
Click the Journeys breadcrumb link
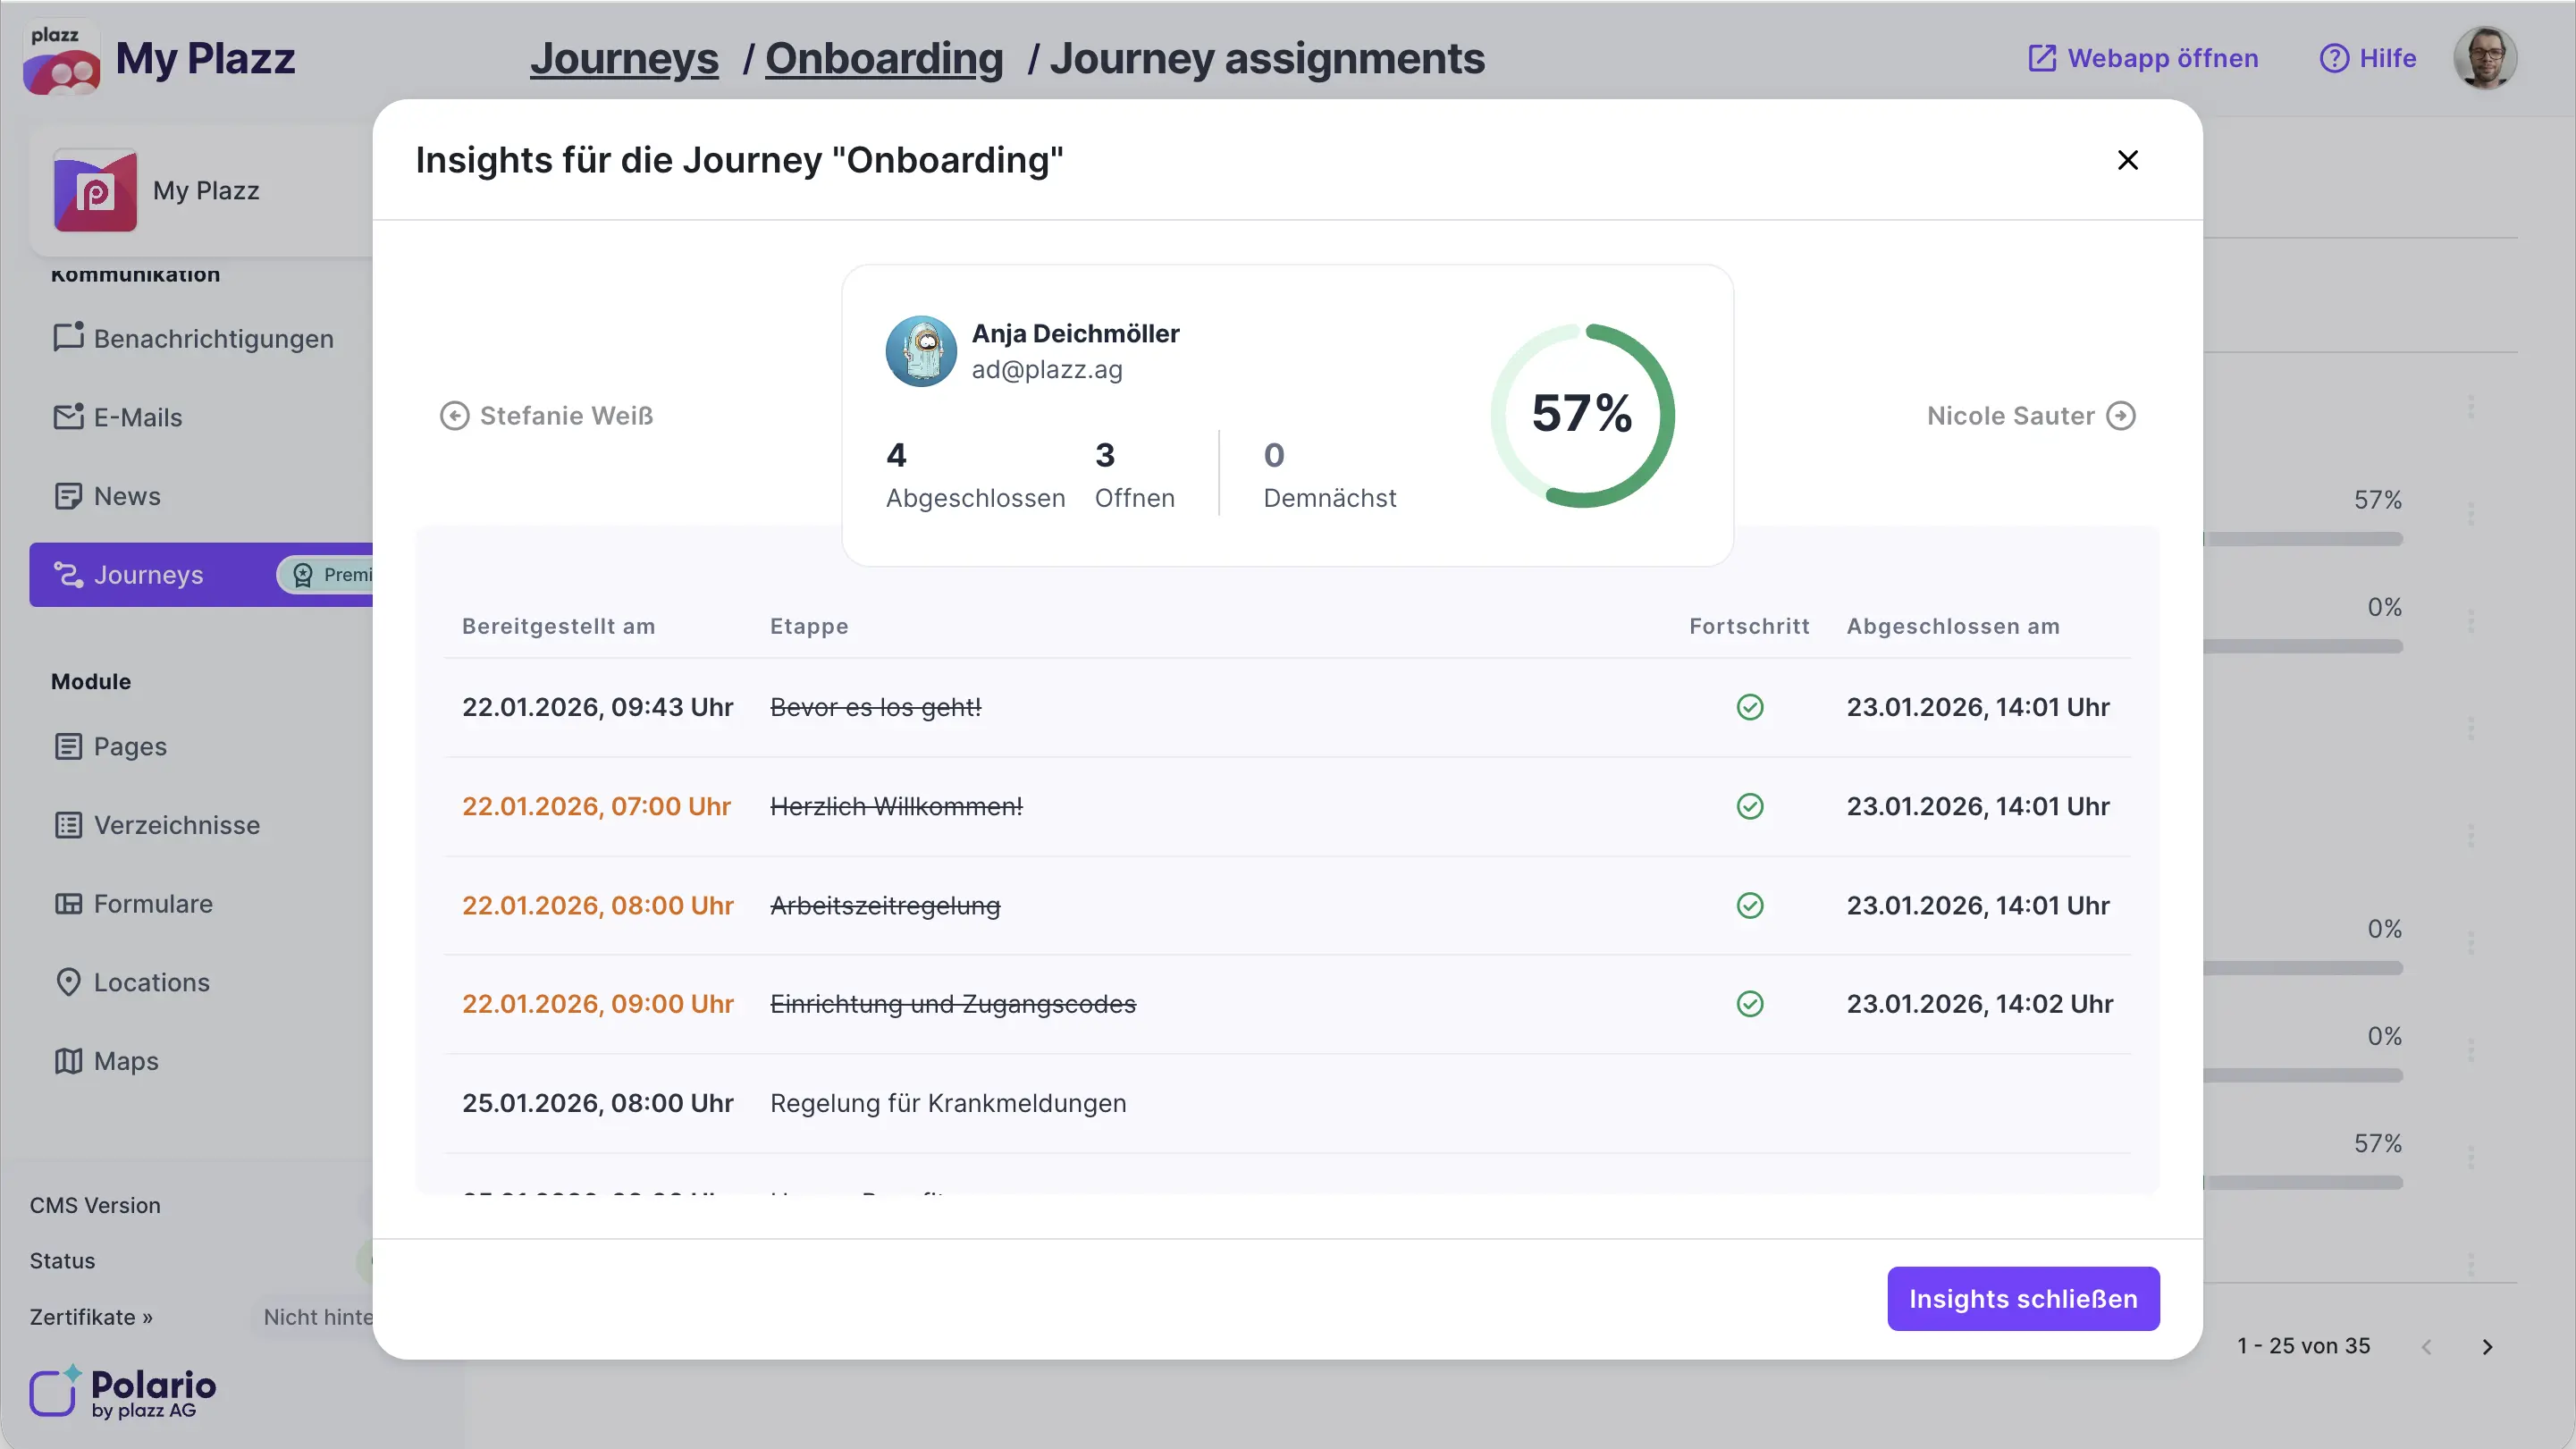[624, 58]
